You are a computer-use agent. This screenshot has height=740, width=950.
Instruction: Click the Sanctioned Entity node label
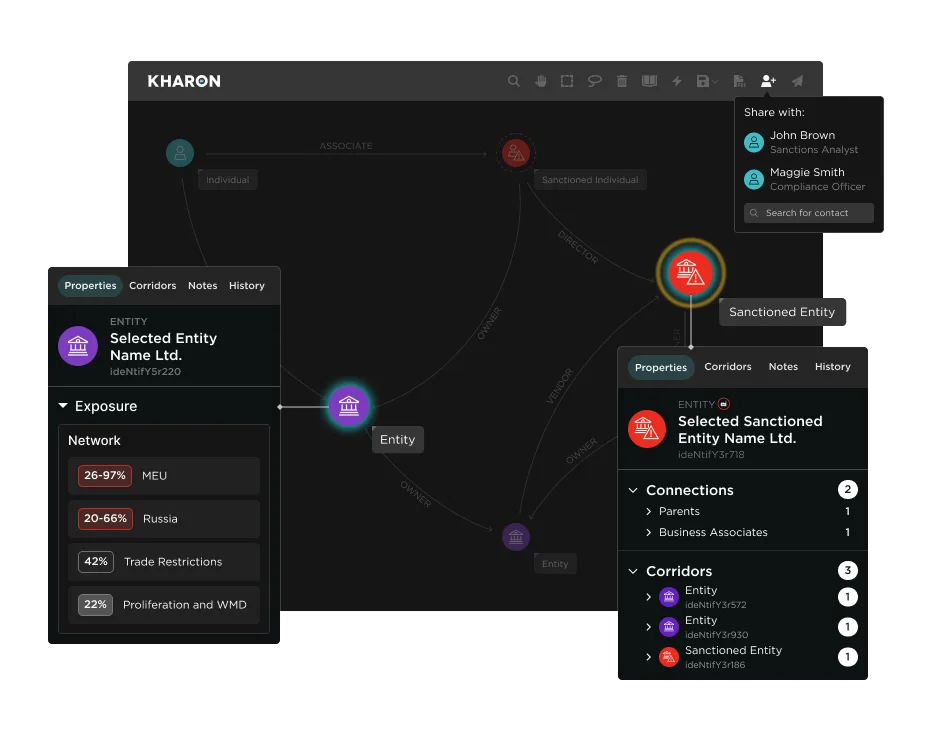782,312
